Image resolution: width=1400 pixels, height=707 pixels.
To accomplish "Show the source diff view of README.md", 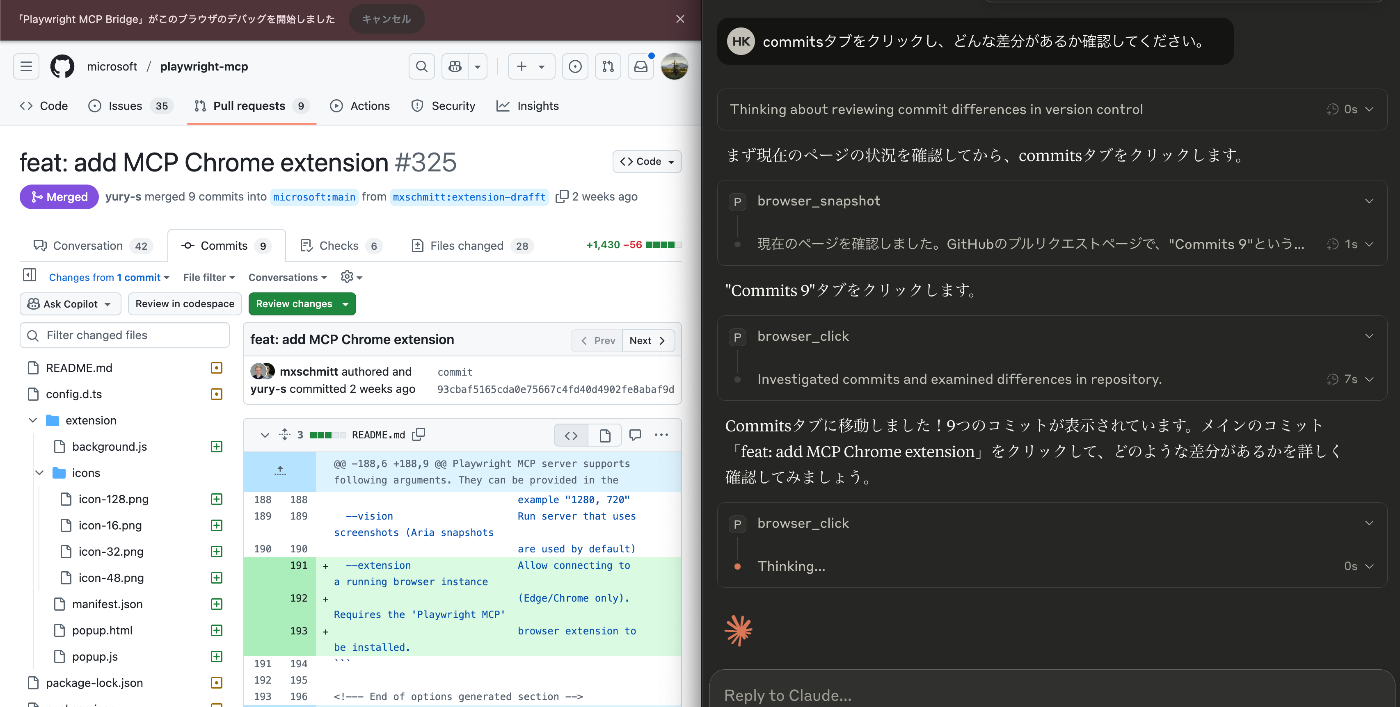I will pyautogui.click(x=571, y=435).
